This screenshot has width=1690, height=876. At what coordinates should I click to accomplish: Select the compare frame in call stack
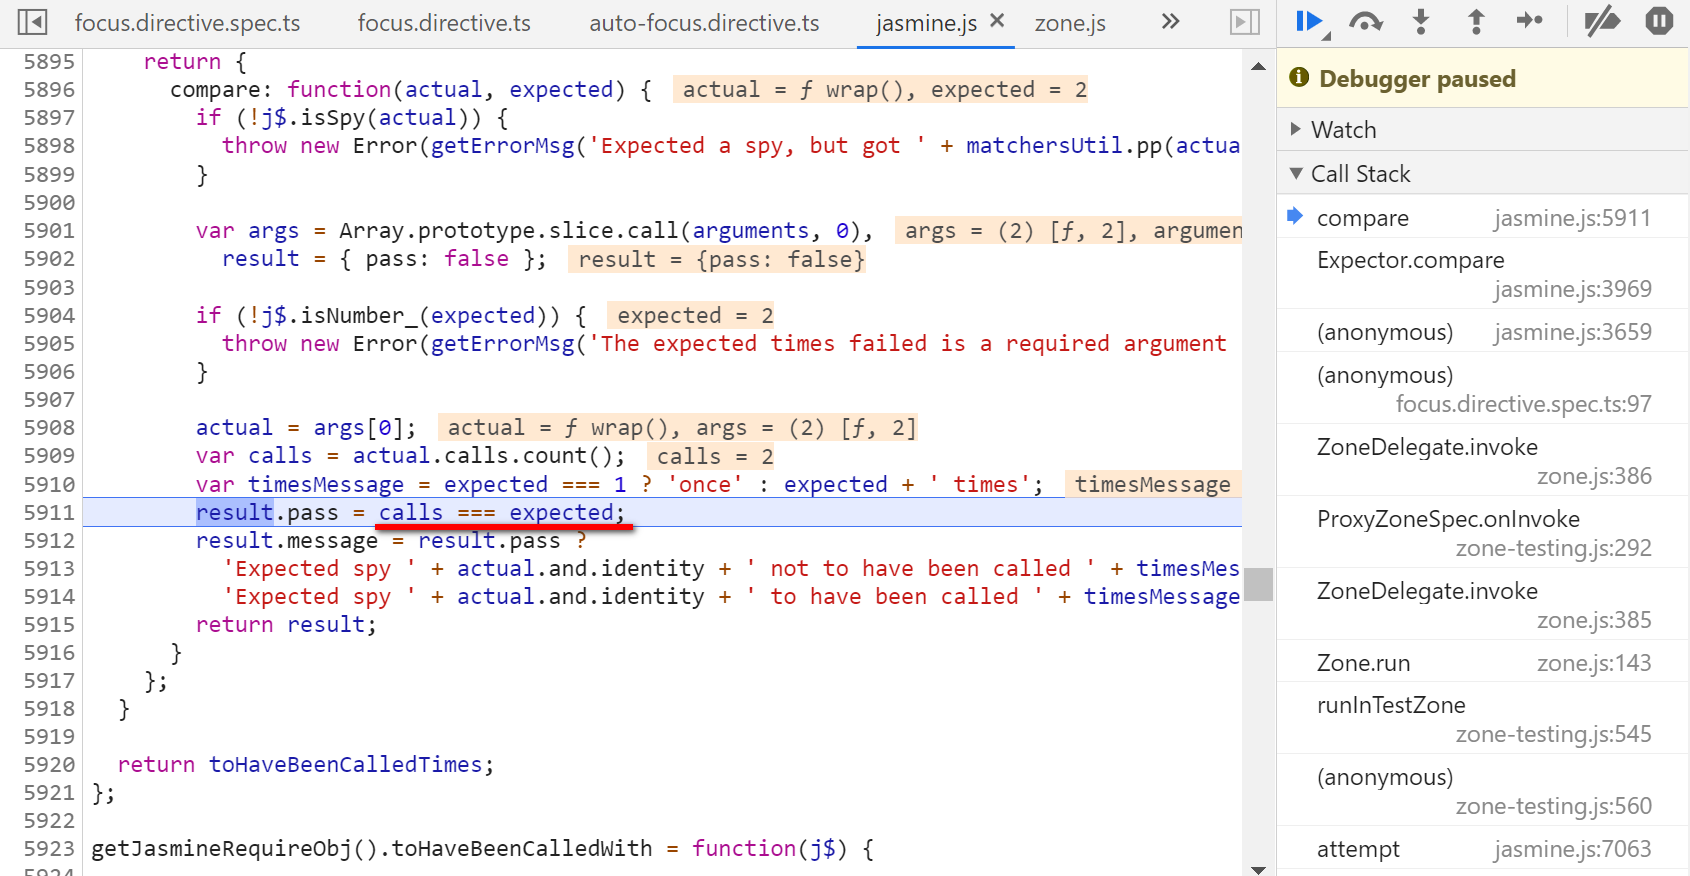click(x=1483, y=218)
